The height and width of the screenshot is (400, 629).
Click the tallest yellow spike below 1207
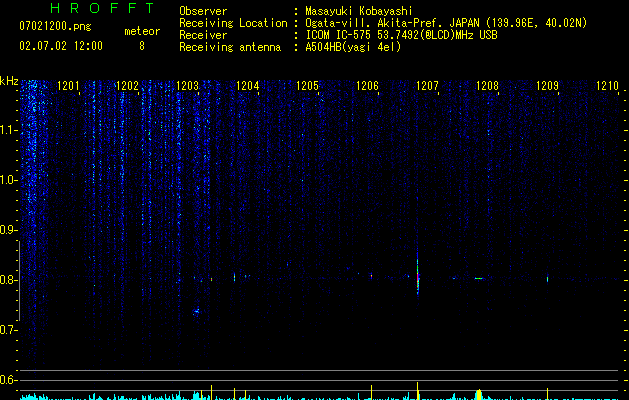pyautogui.click(x=418, y=391)
